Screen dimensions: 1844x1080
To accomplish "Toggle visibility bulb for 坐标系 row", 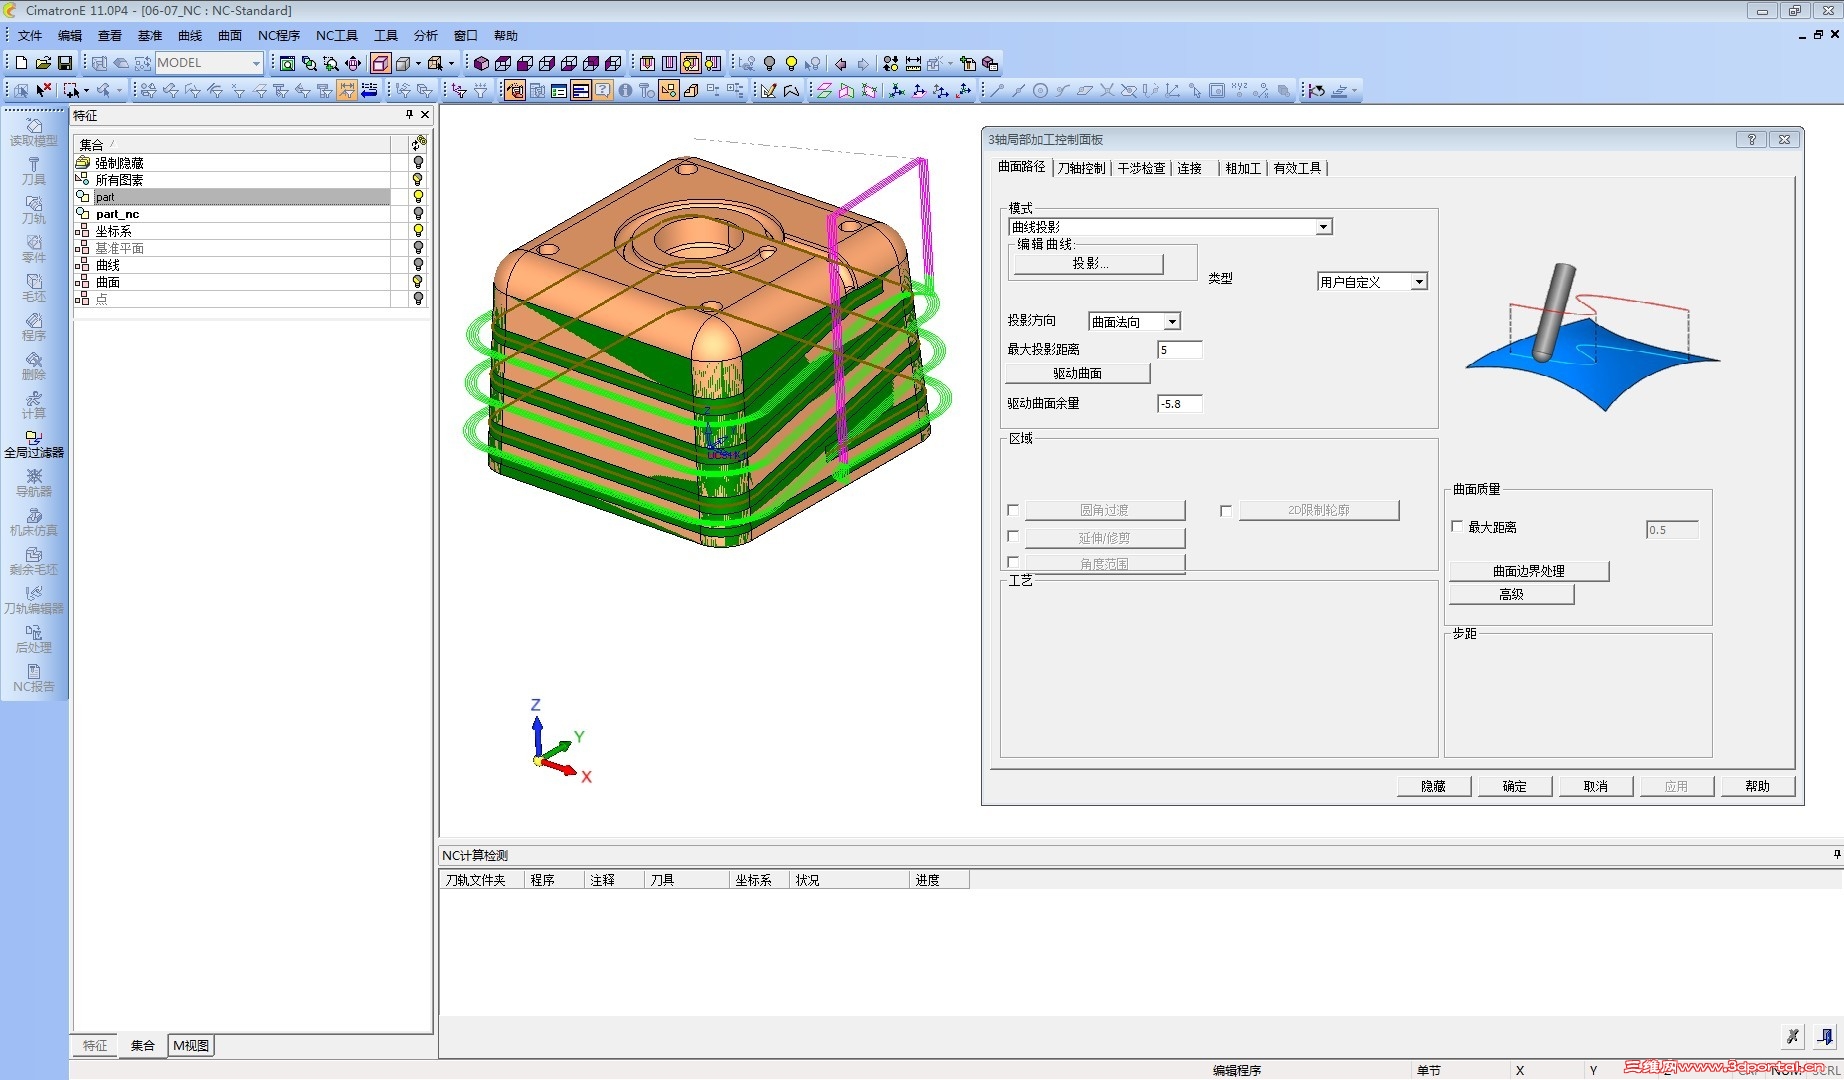I will point(418,230).
